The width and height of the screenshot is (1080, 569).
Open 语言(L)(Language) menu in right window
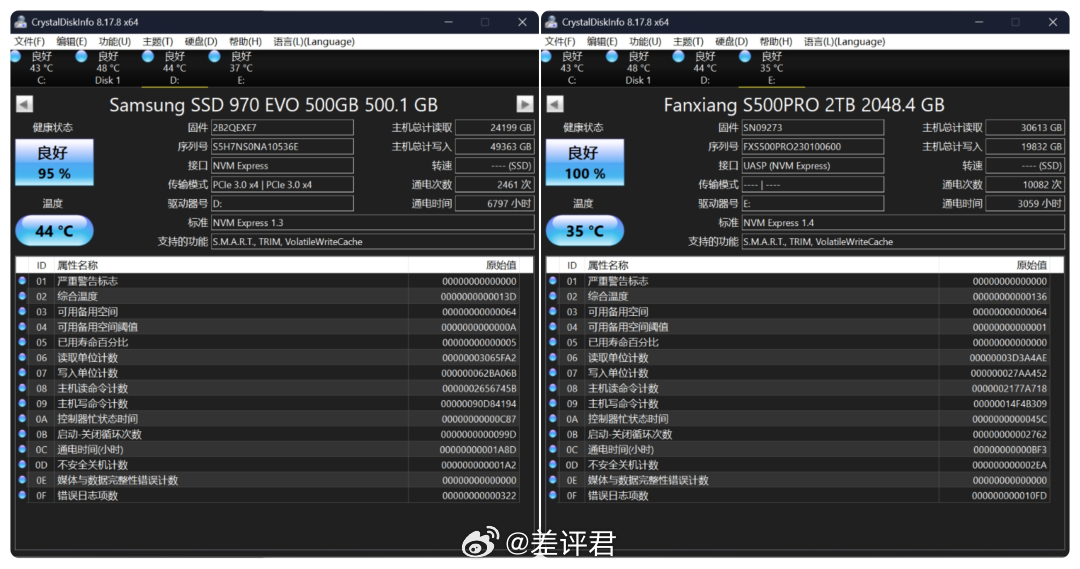coord(844,41)
